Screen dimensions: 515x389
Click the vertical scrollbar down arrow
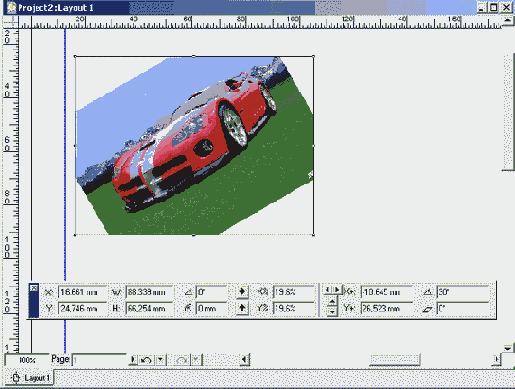pyautogui.click(x=507, y=348)
